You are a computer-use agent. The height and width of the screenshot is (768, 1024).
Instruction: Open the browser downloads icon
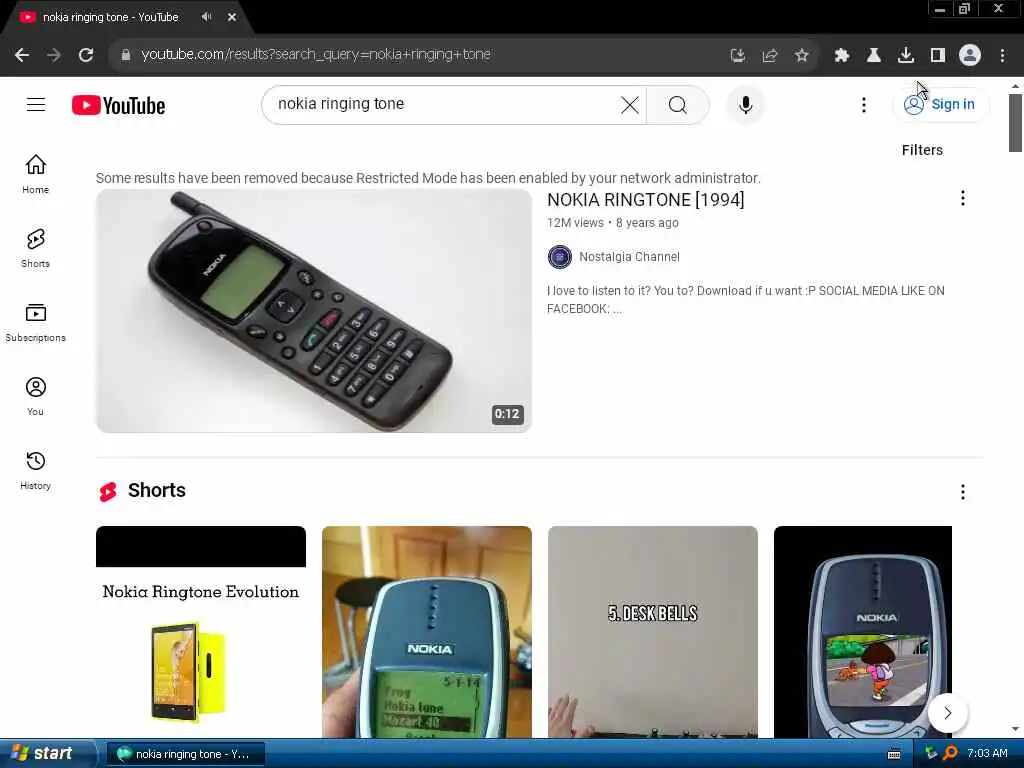[x=905, y=56]
